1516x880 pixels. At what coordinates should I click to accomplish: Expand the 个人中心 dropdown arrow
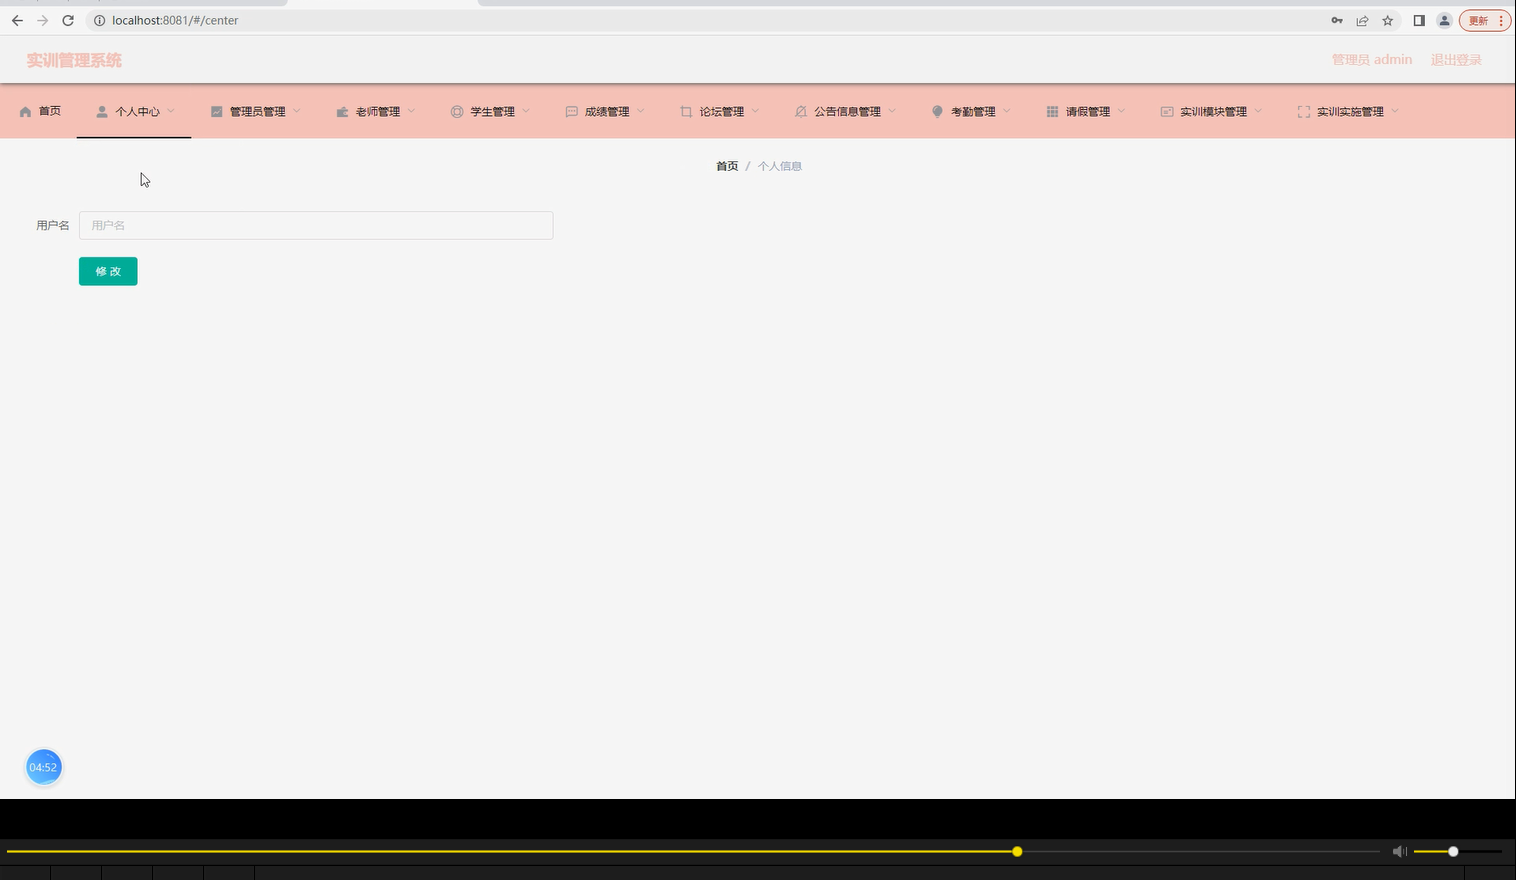pyautogui.click(x=171, y=111)
